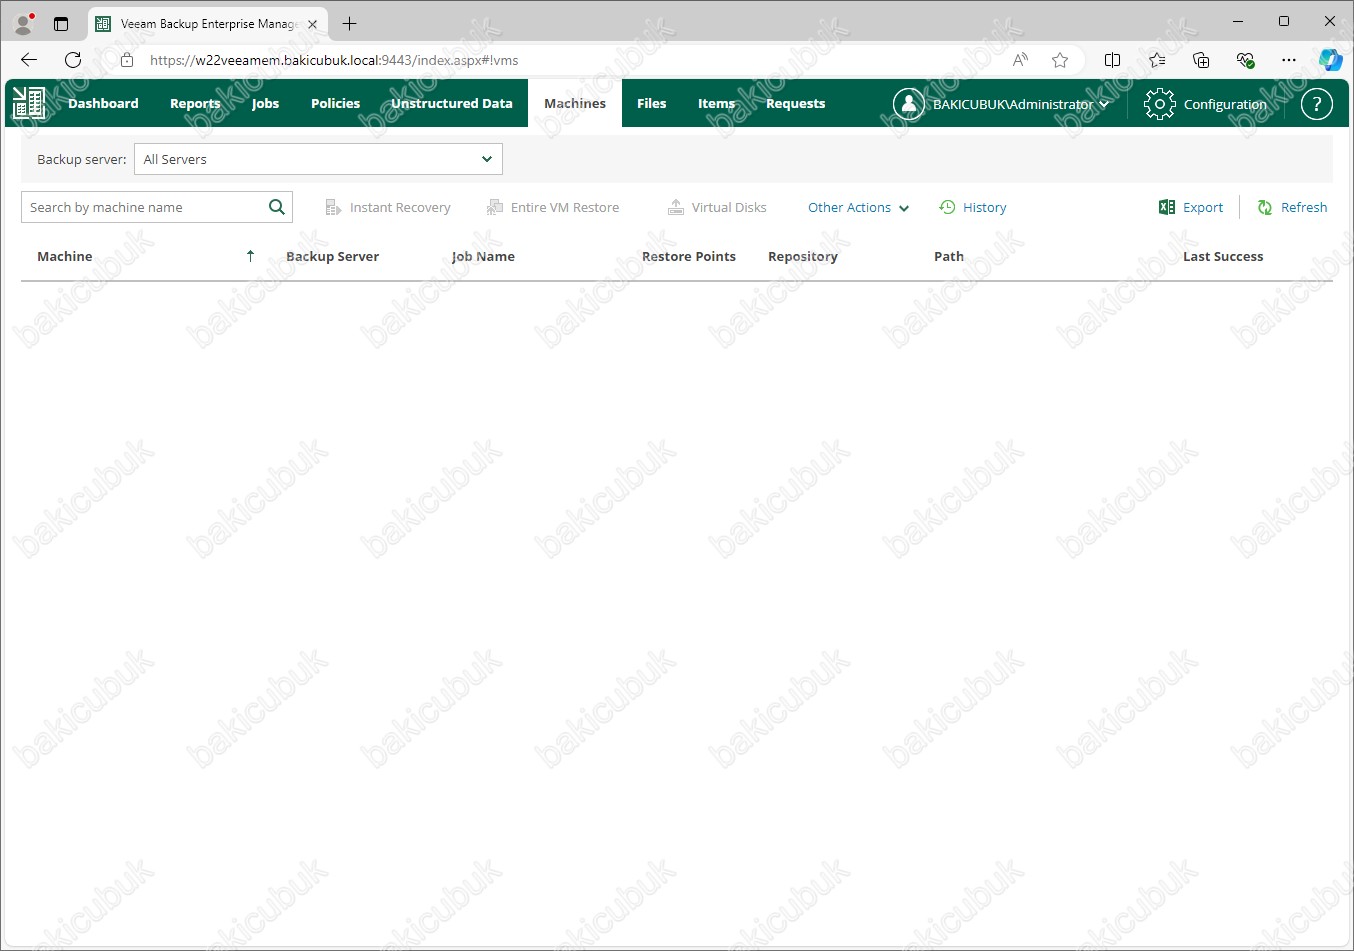Open the Requests tab
This screenshot has width=1354, height=951.
[x=795, y=103]
